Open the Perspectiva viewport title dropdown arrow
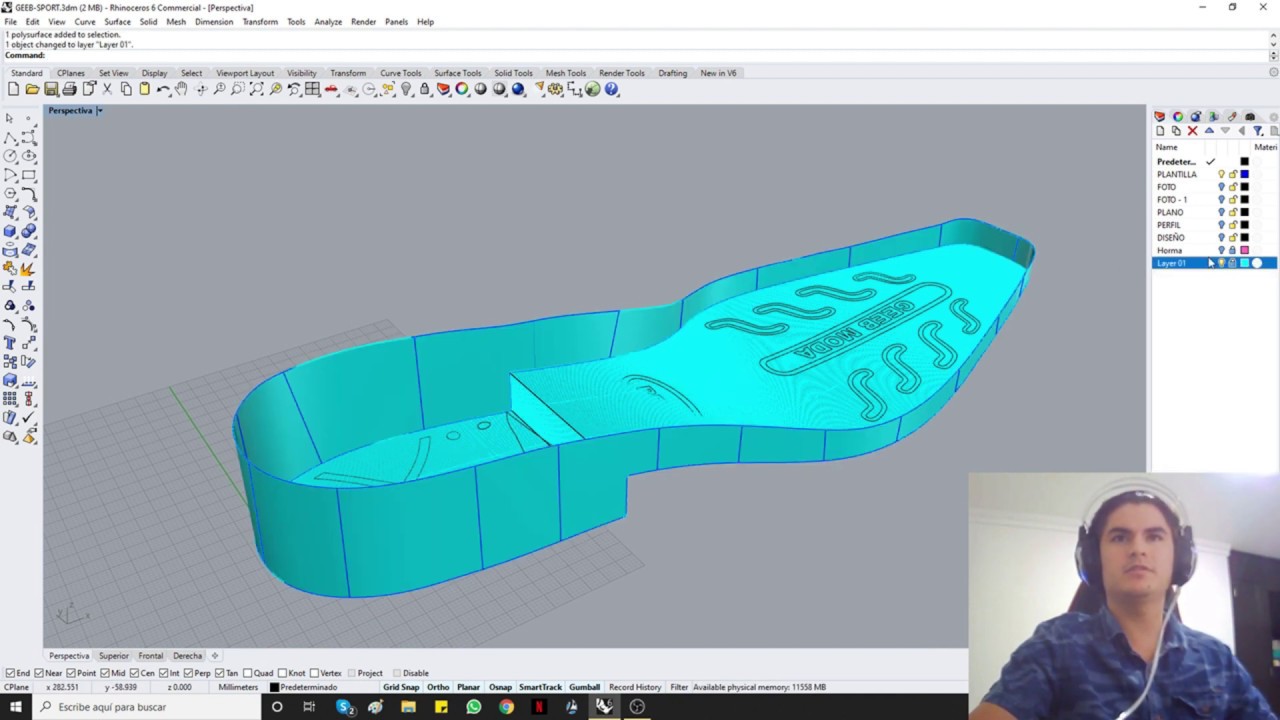The image size is (1280, 720). pyautogui.click(x=99, y=110)
